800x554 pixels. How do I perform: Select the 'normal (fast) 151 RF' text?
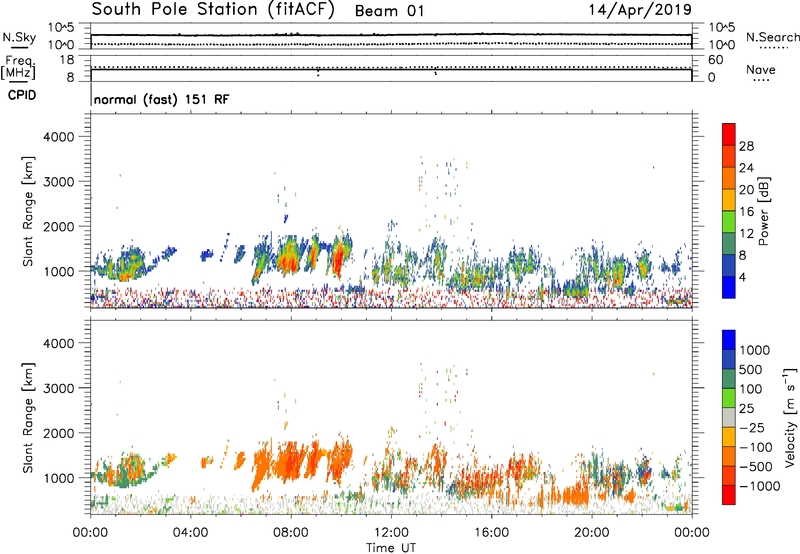click(x=161, y=99)
